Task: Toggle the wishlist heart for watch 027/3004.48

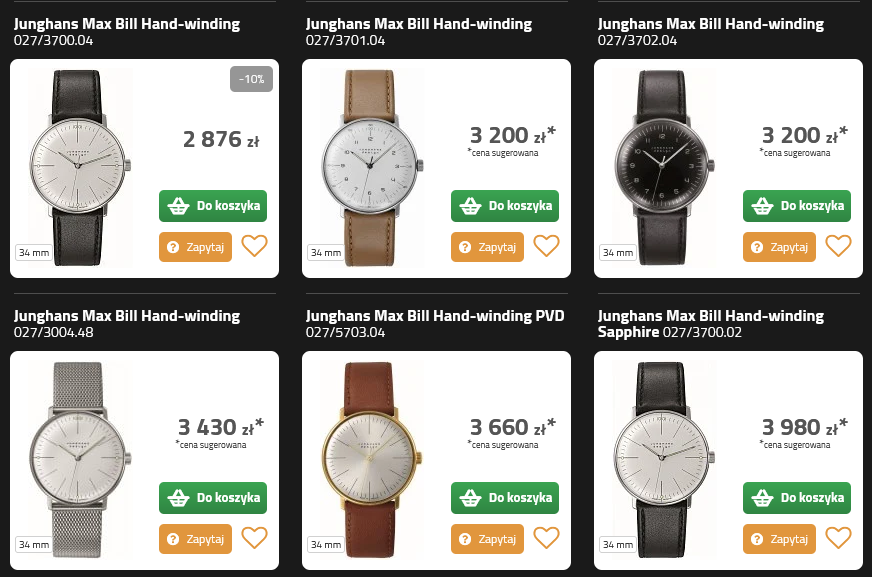Action: [x=255, y=538]
